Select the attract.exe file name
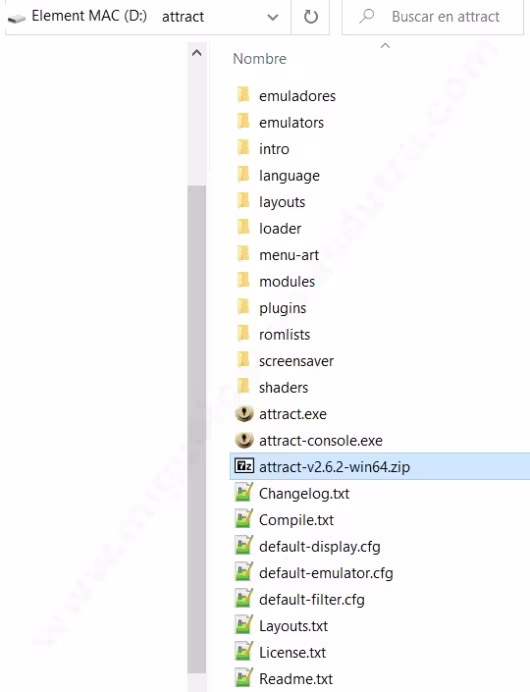 pyautogui.click(x=293, y=414)
